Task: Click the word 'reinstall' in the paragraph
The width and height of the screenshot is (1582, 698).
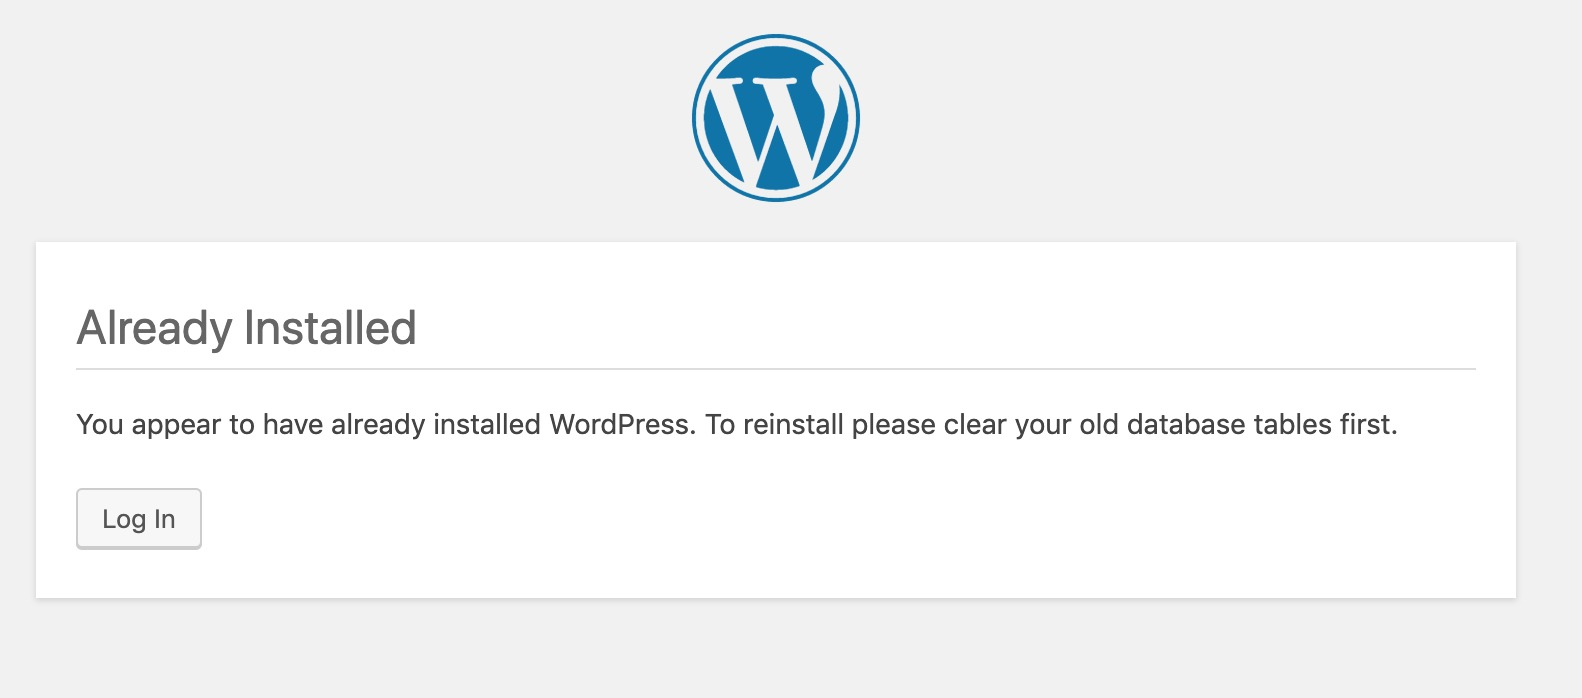Action: click(x=793, y=425)
